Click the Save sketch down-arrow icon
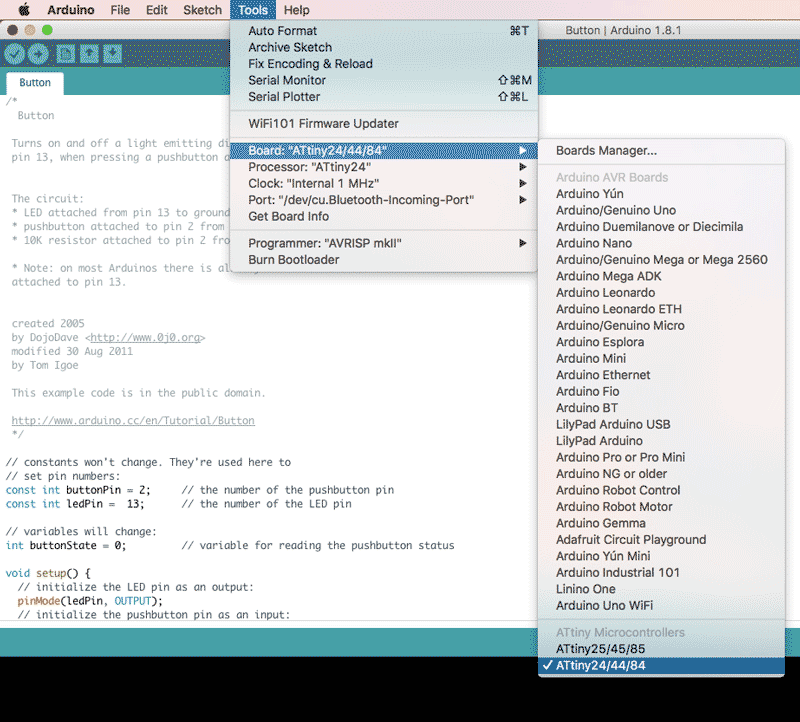 click(113, 54)
